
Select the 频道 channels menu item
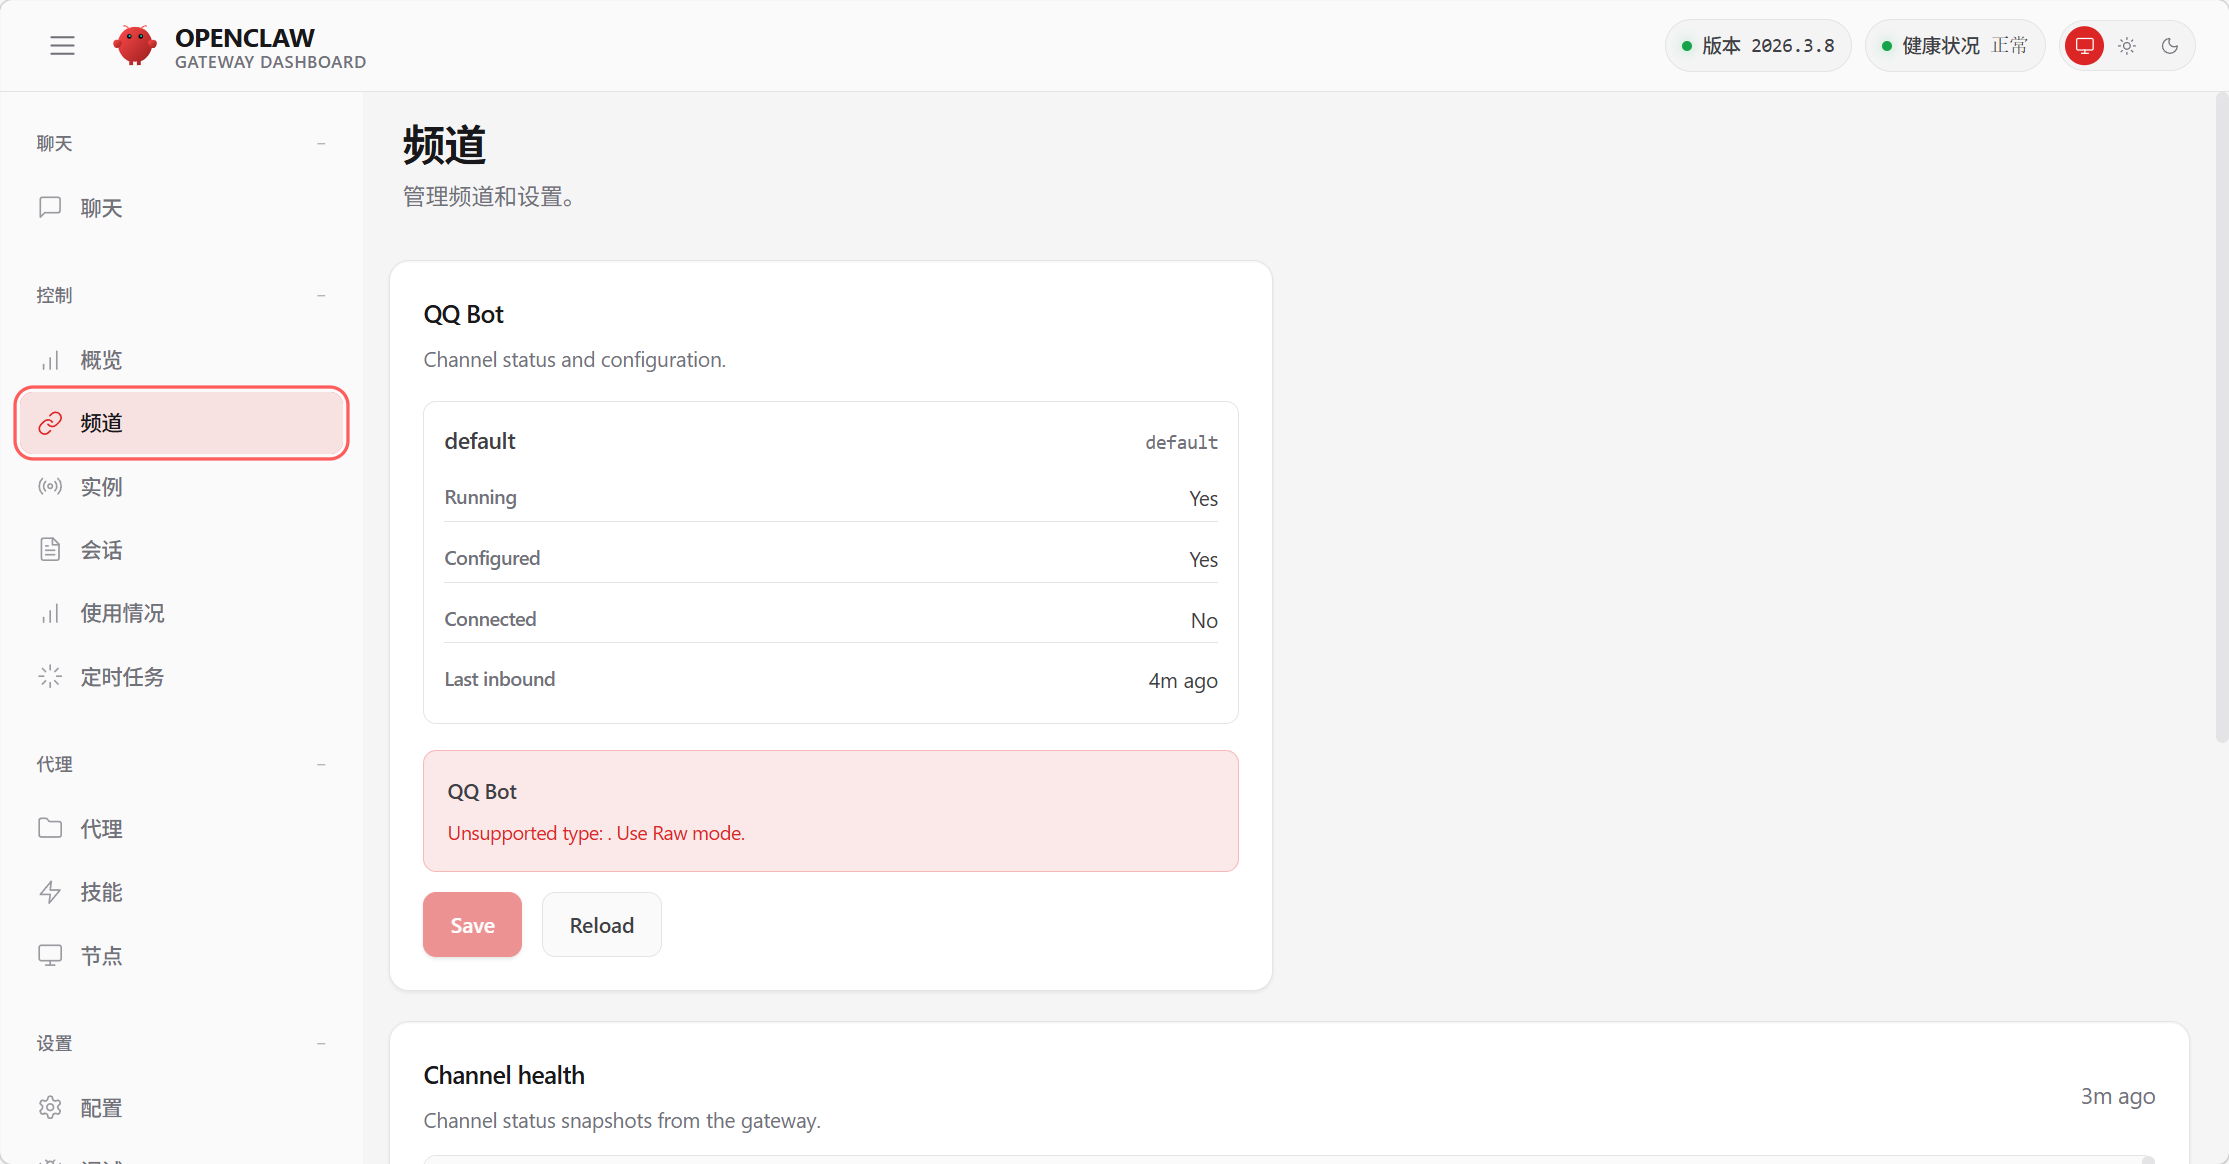pyautogui.click(x=181, y=423)
